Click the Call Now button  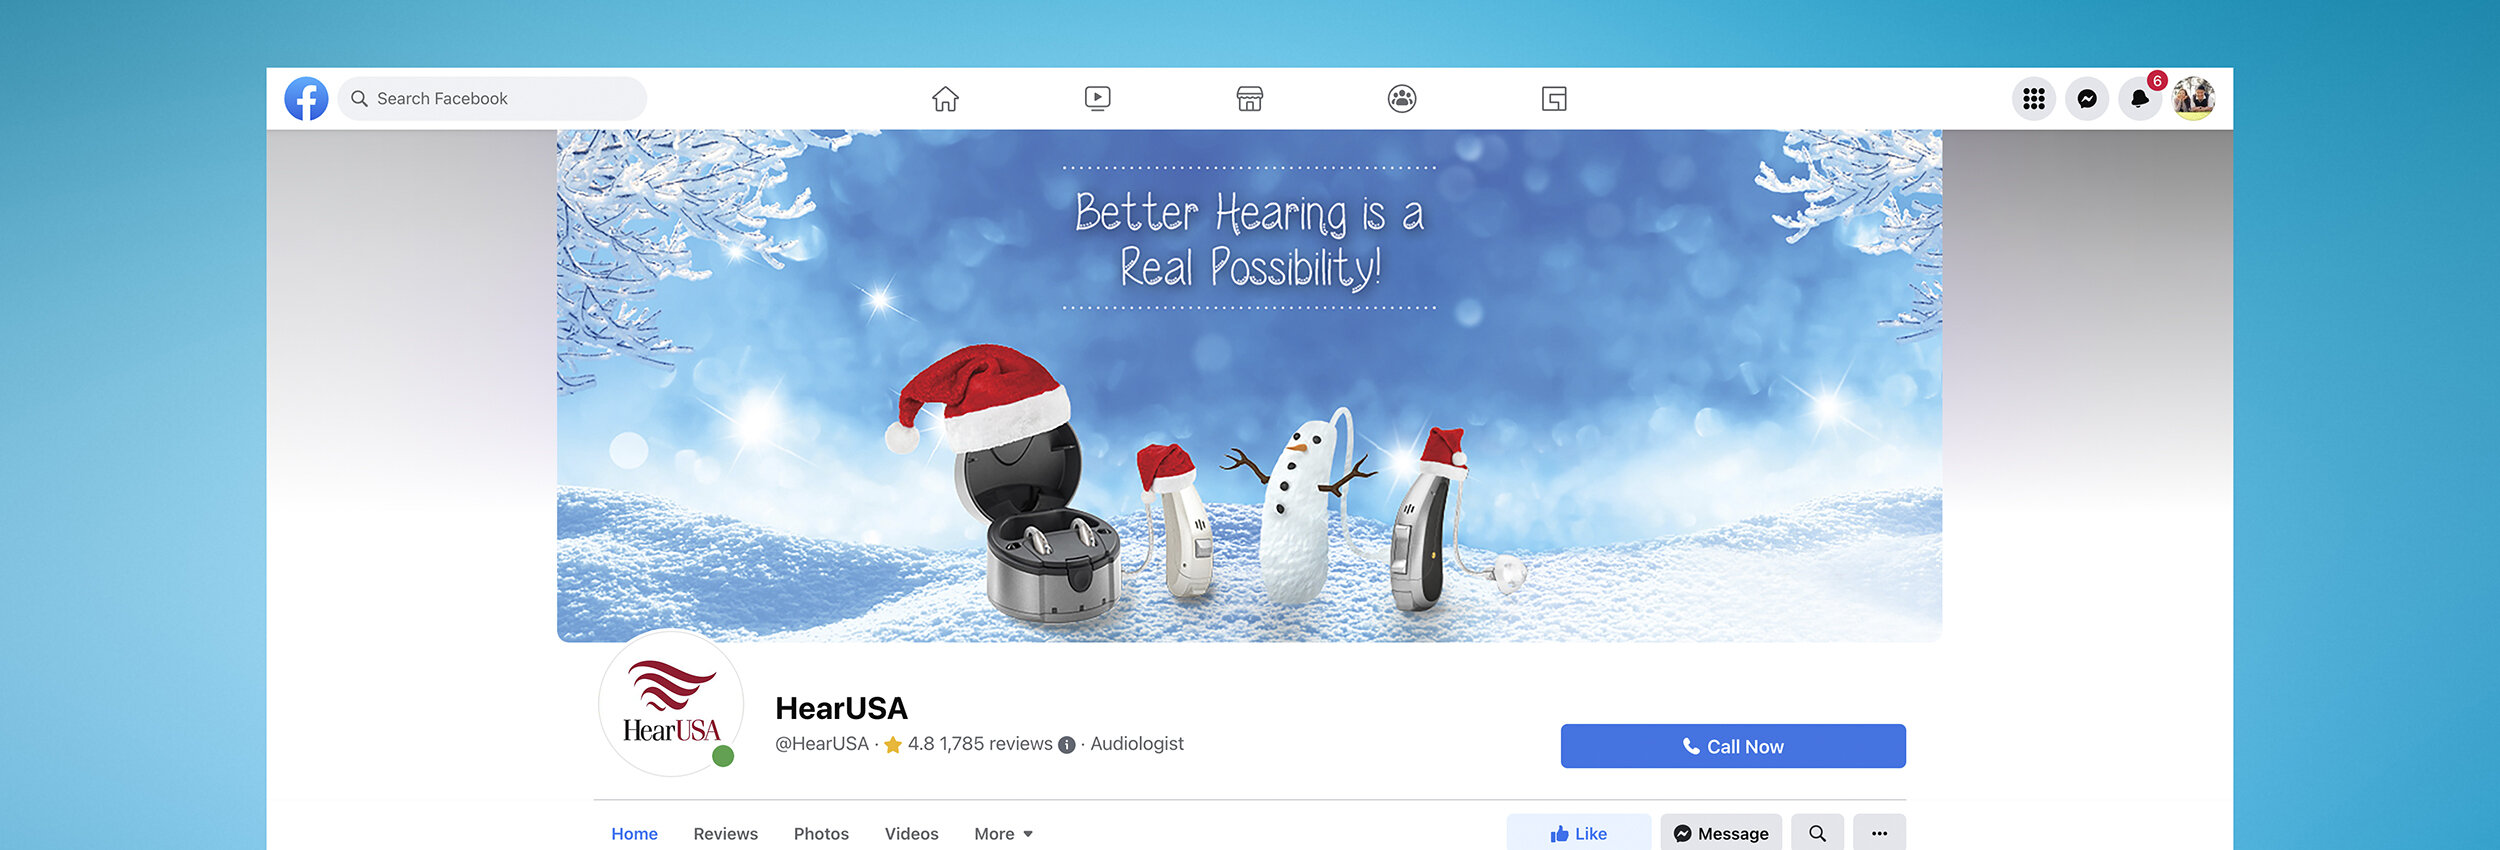1733,746
